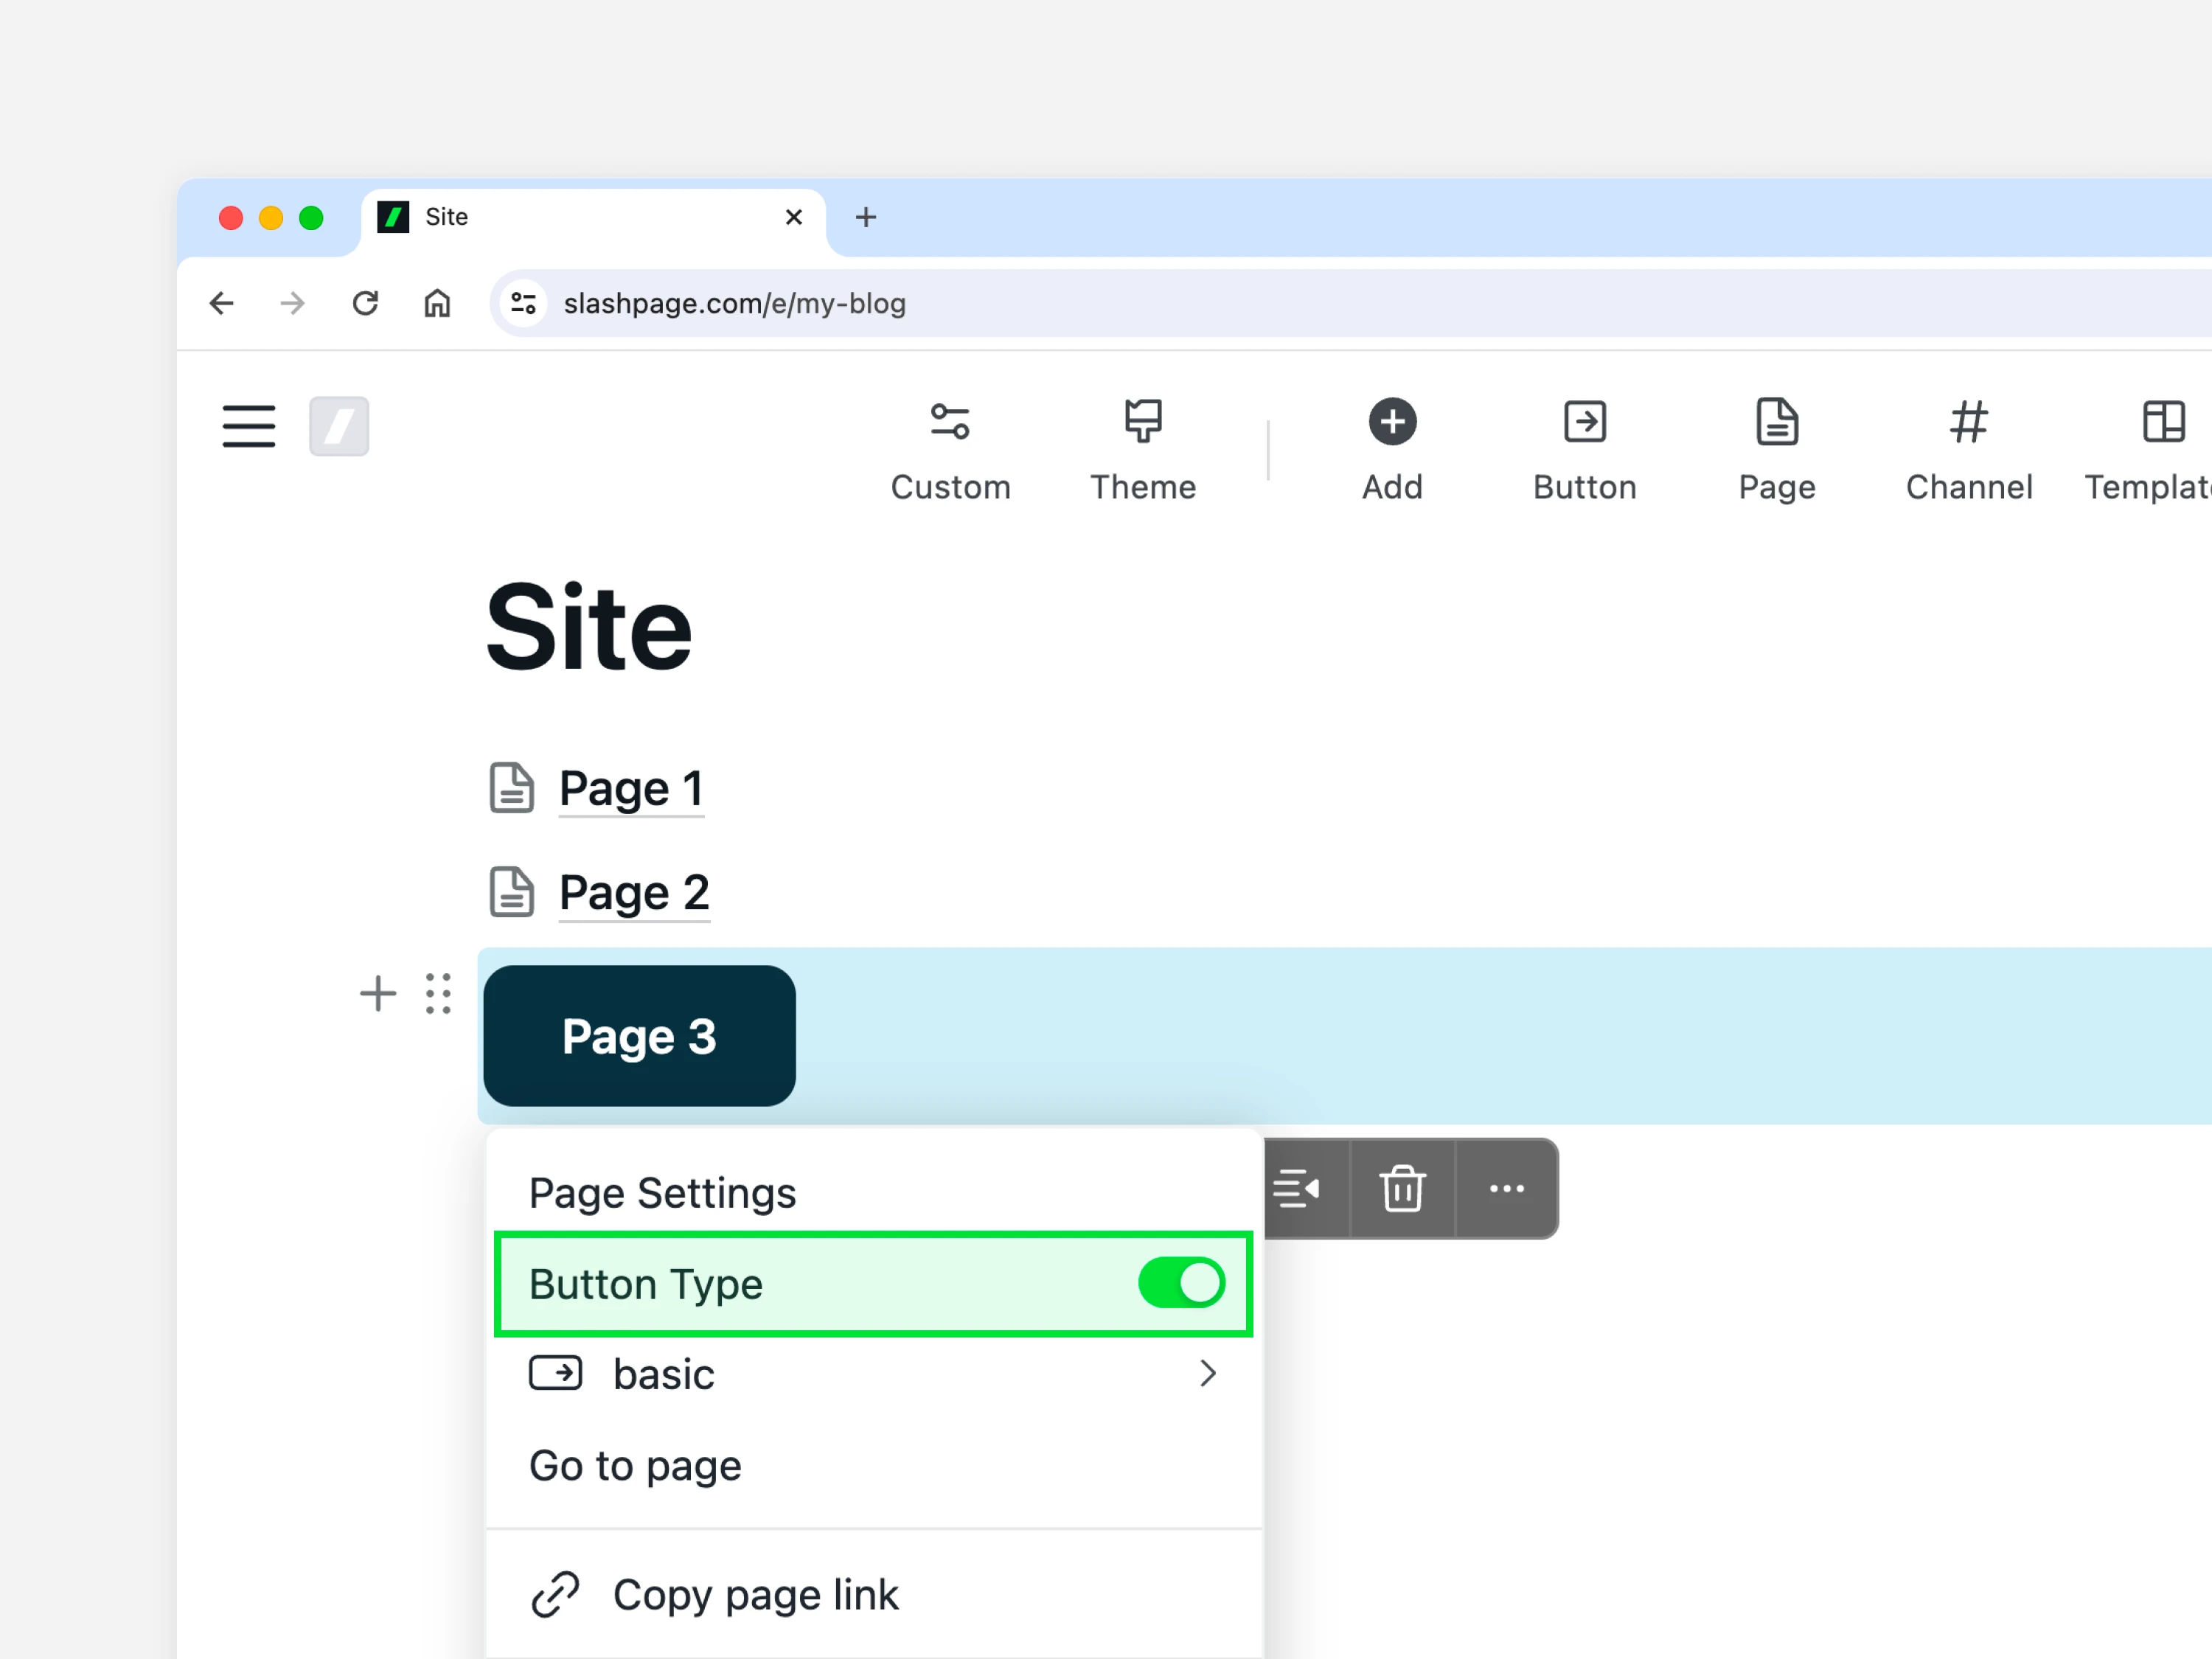Open the hamburger menu icon
Screen dimensions: 2212x1659
249,426
